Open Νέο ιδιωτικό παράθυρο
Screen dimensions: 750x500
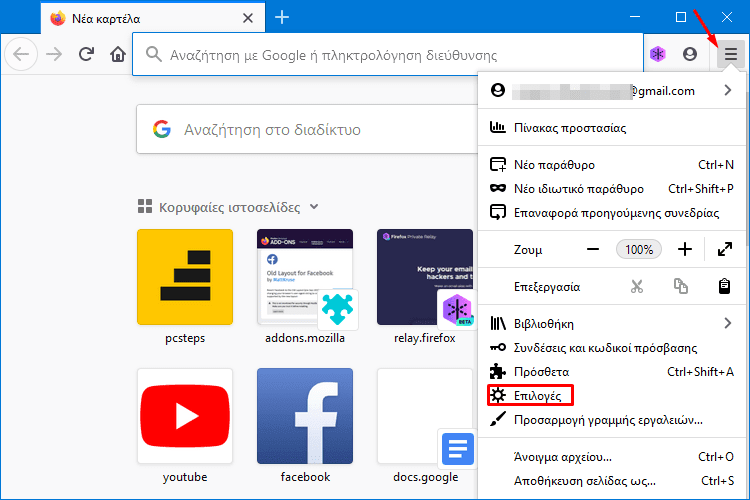tap(611, 189)
